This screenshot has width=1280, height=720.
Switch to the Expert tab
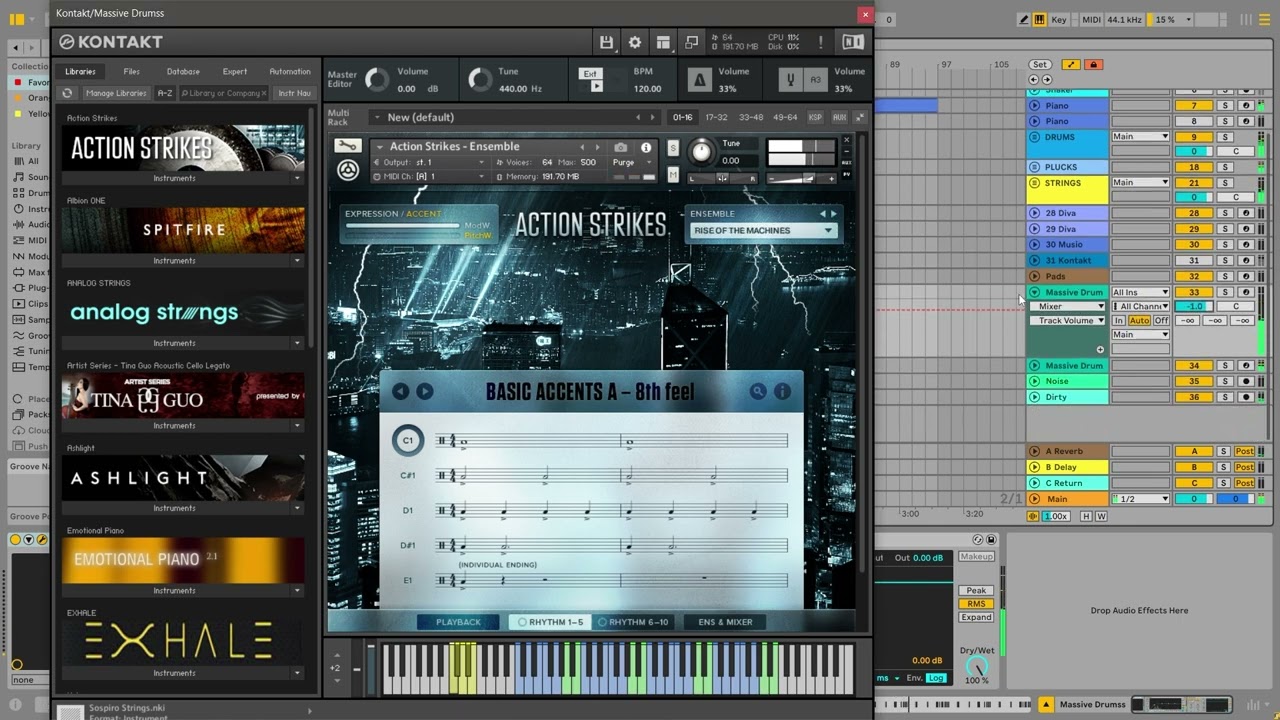pyautogui.click(x=235, y=71)
